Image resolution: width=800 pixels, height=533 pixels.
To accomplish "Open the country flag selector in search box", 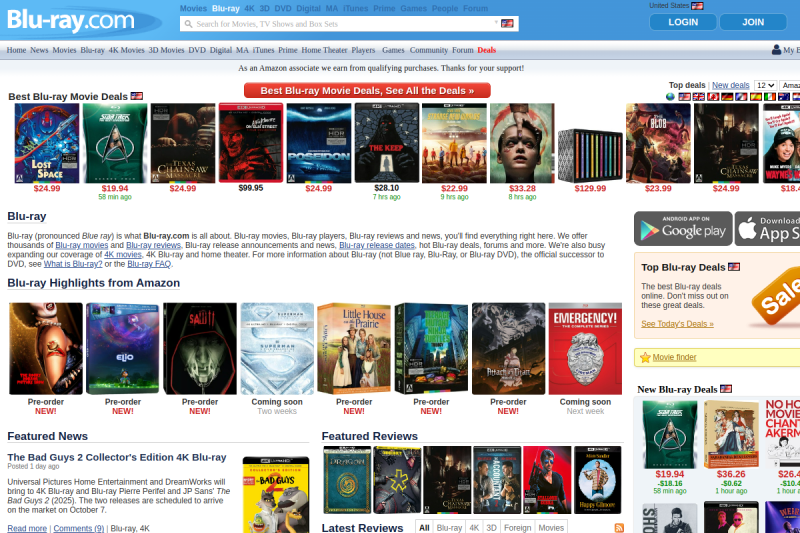I will tap(507, 23).
